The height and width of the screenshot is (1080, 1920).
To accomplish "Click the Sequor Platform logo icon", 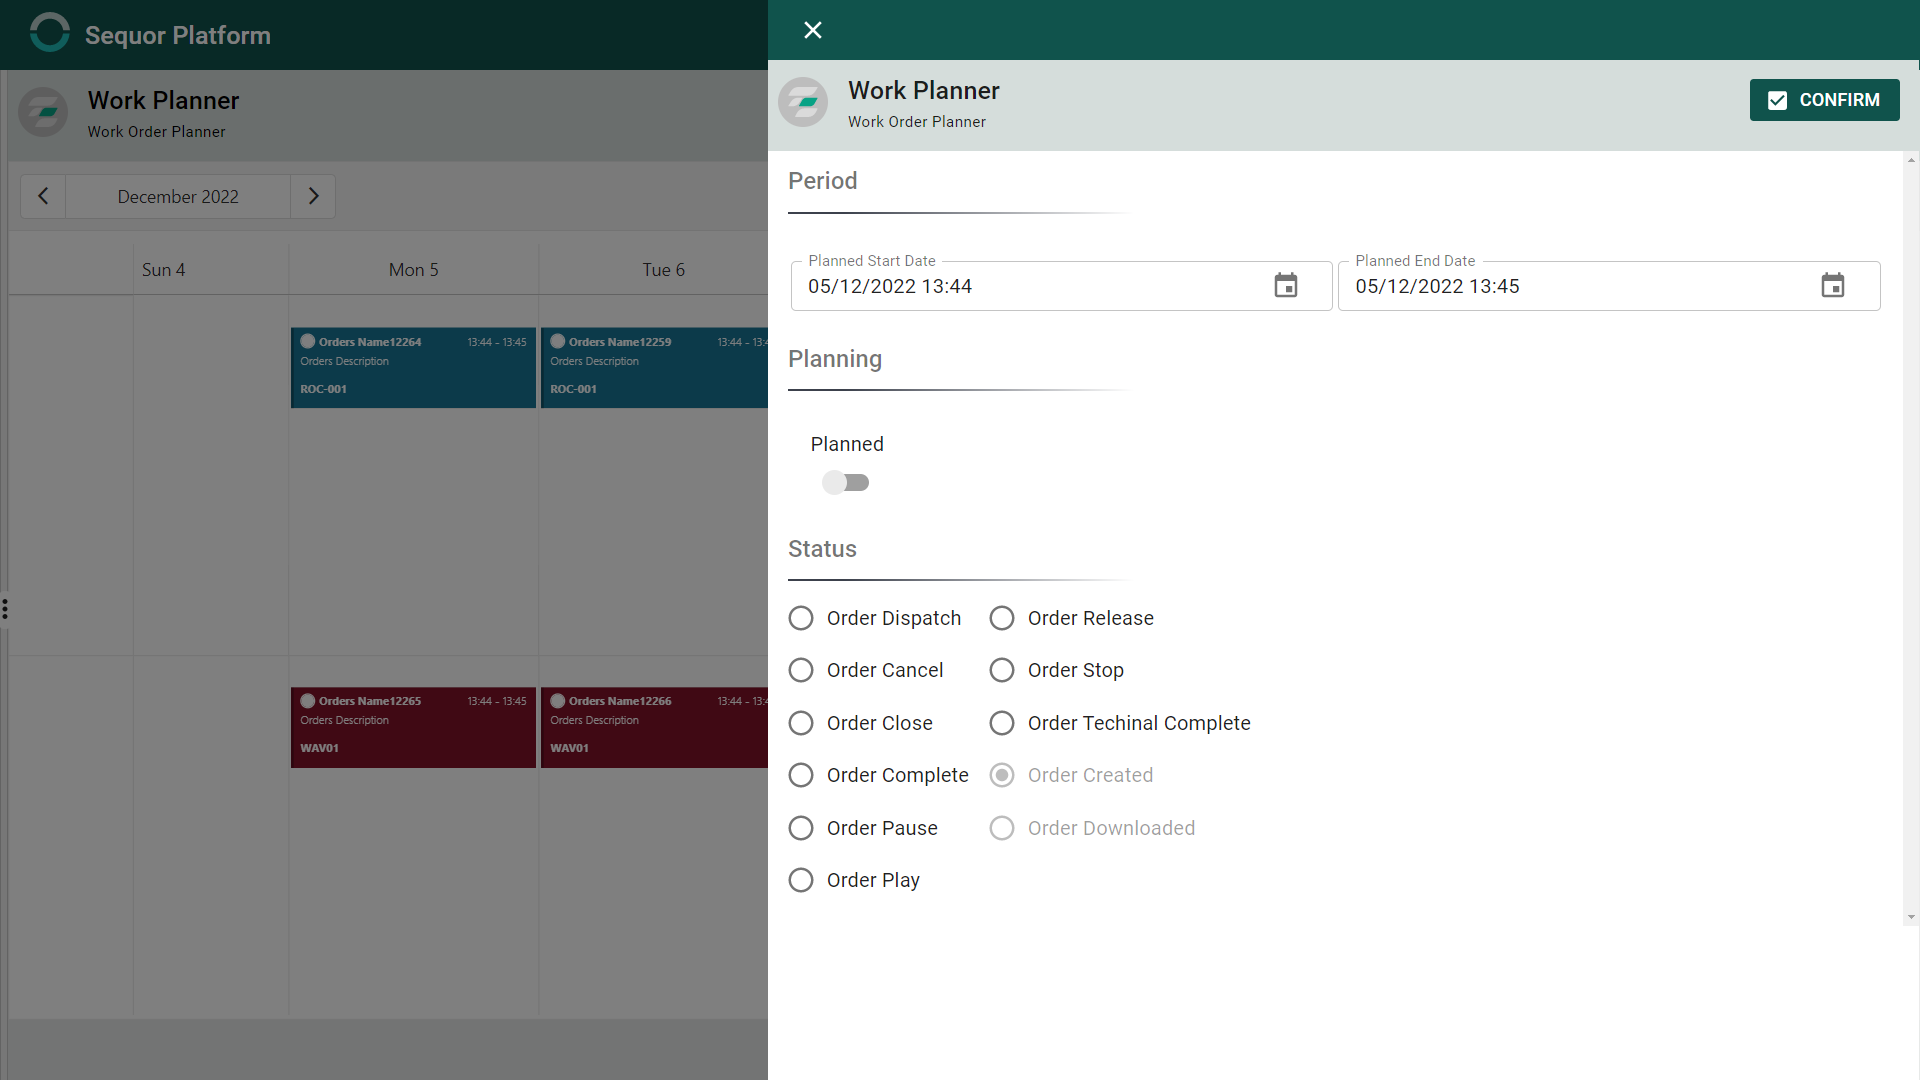I will pyautogui.click(x=49, y=33).
